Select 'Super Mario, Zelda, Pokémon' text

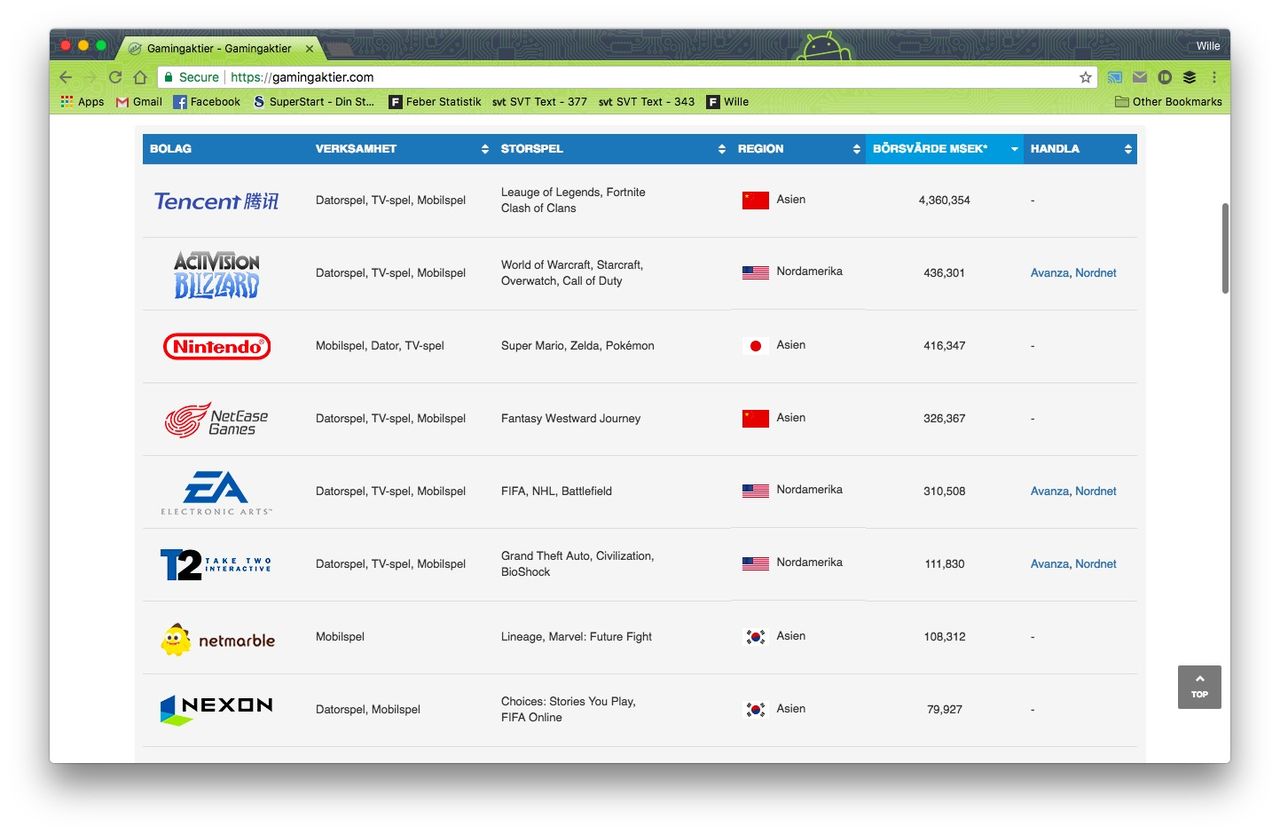(578, 346)
